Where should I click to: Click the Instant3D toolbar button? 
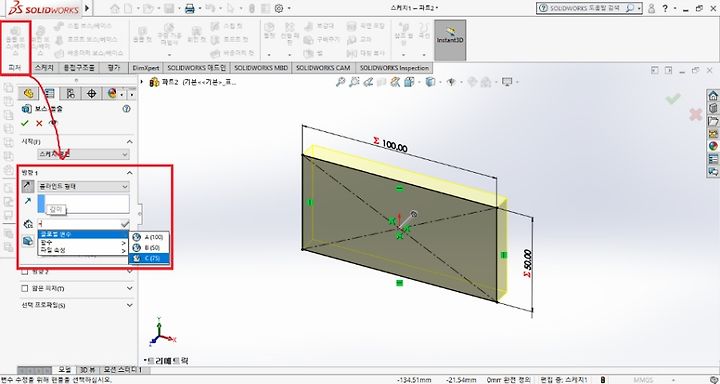coord(450,40)
